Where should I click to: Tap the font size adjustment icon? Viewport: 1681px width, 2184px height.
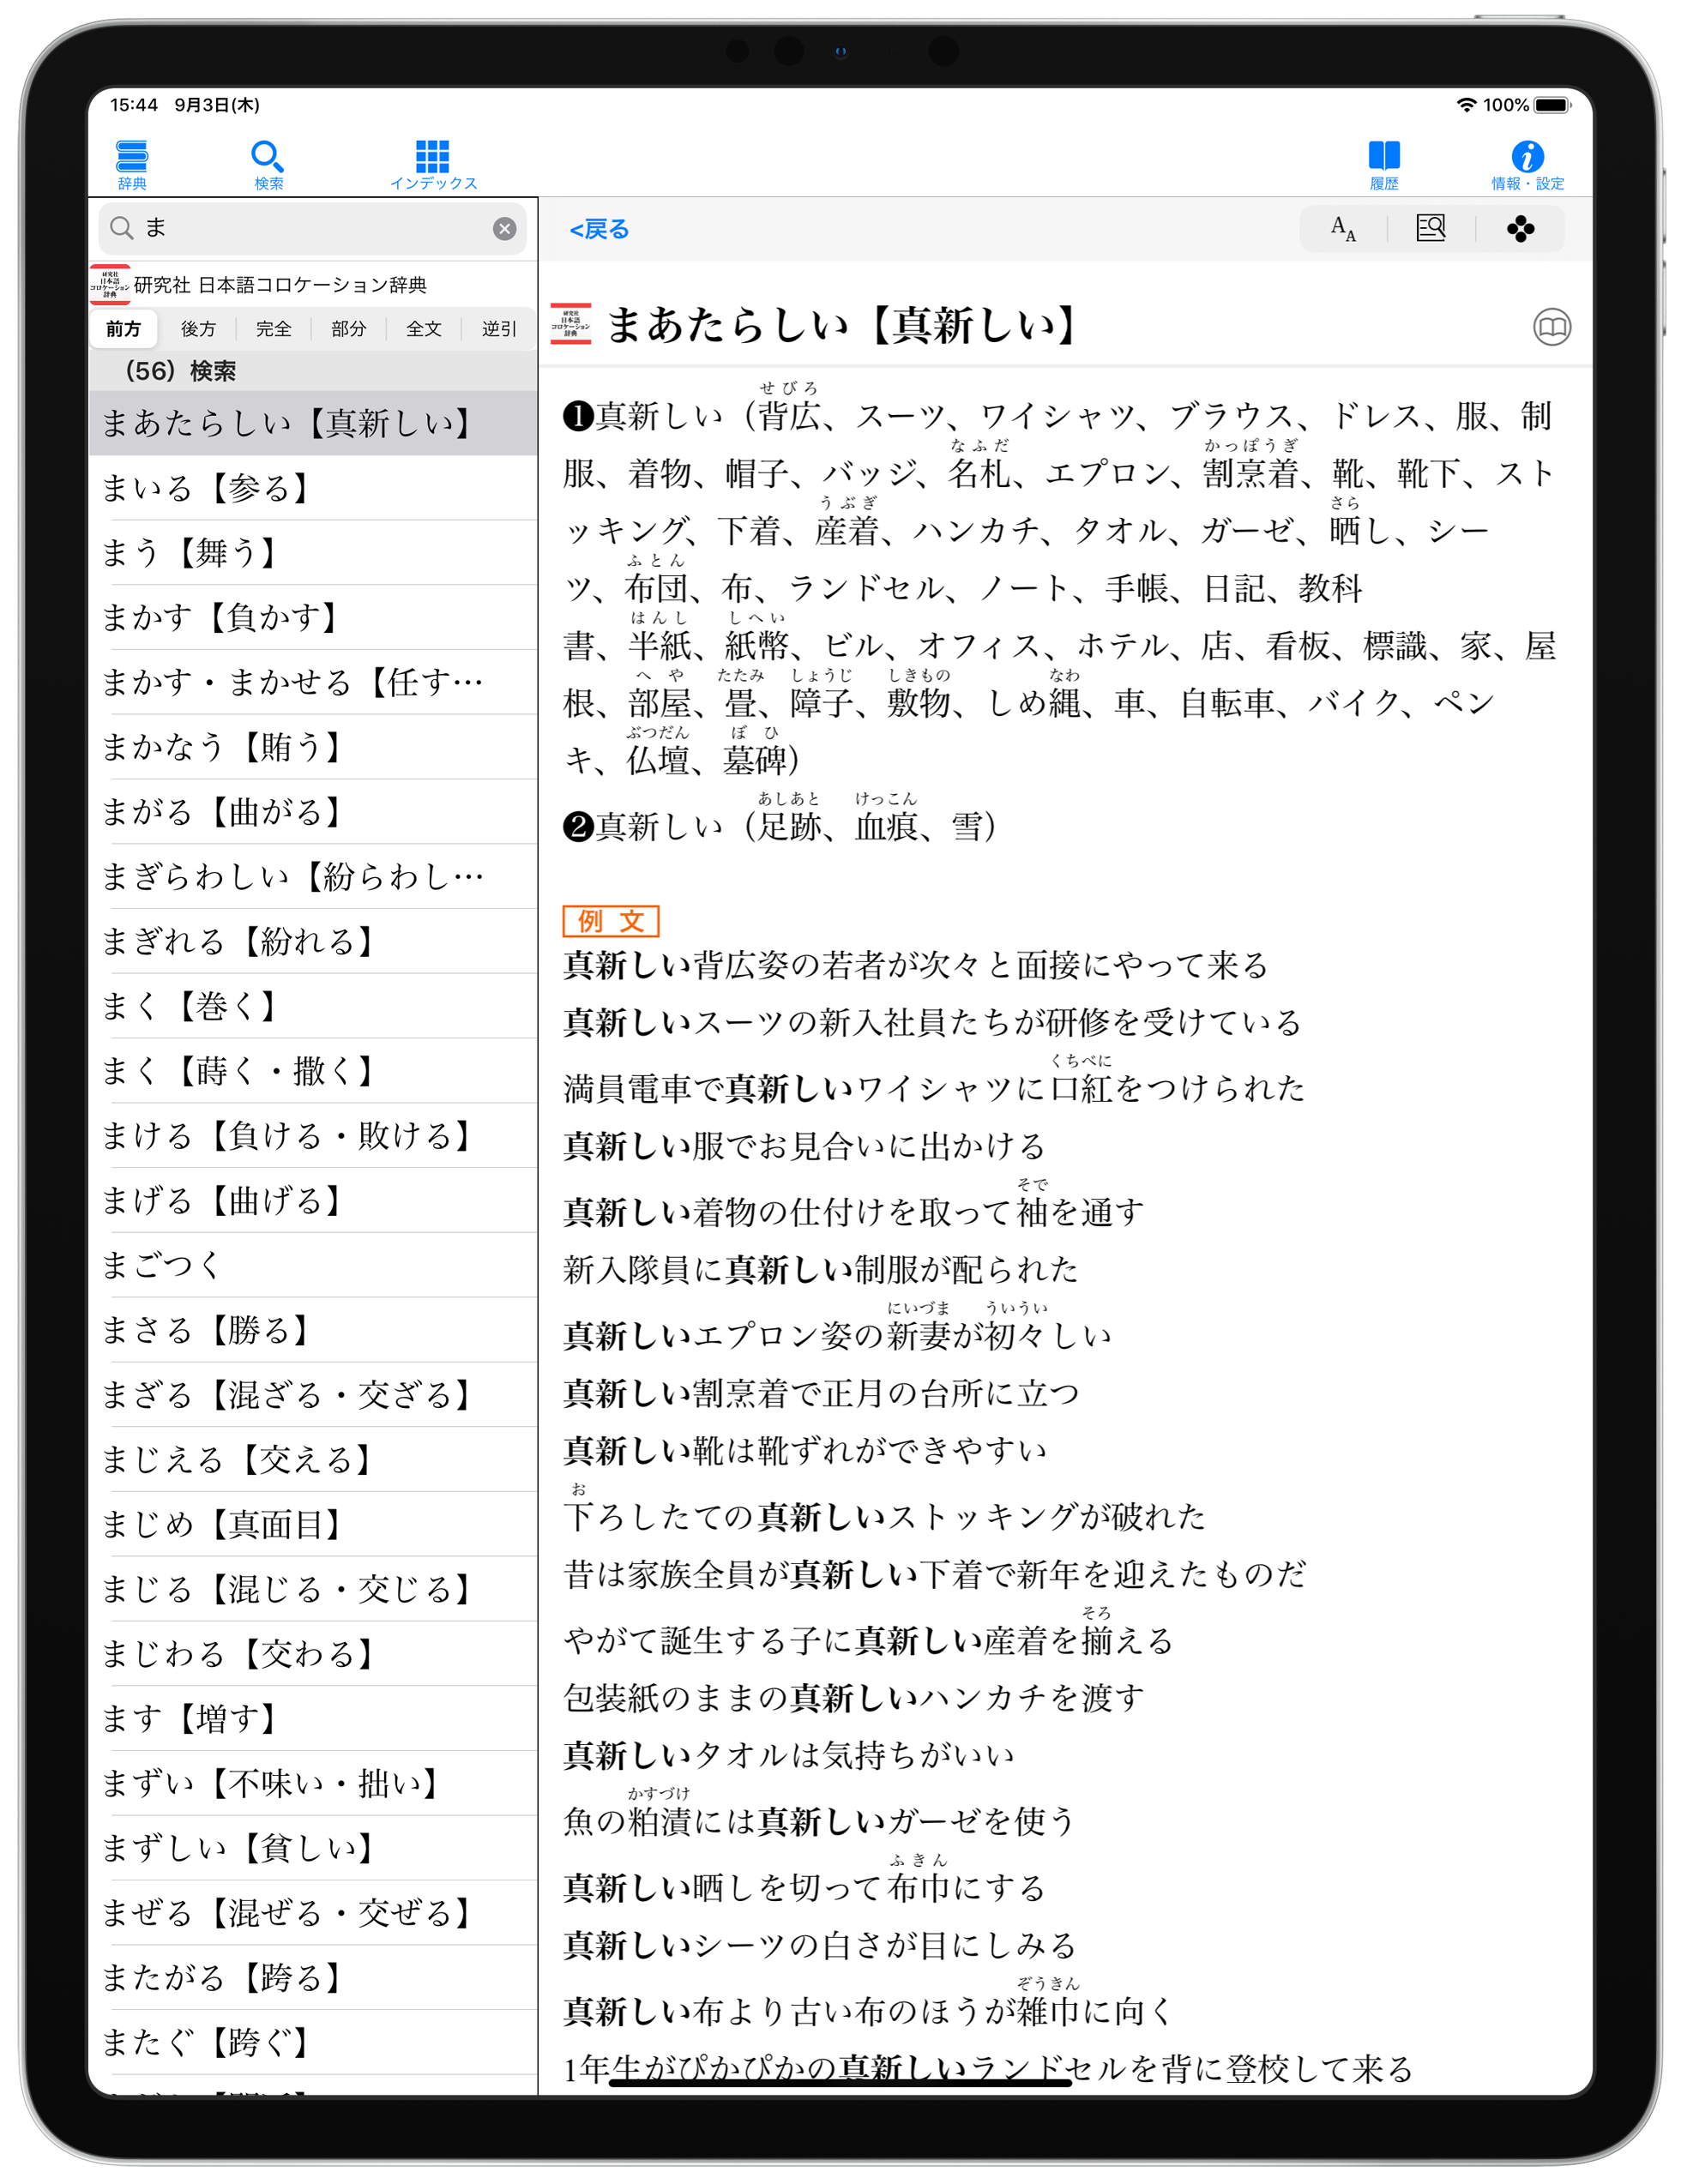[1342, 229]
